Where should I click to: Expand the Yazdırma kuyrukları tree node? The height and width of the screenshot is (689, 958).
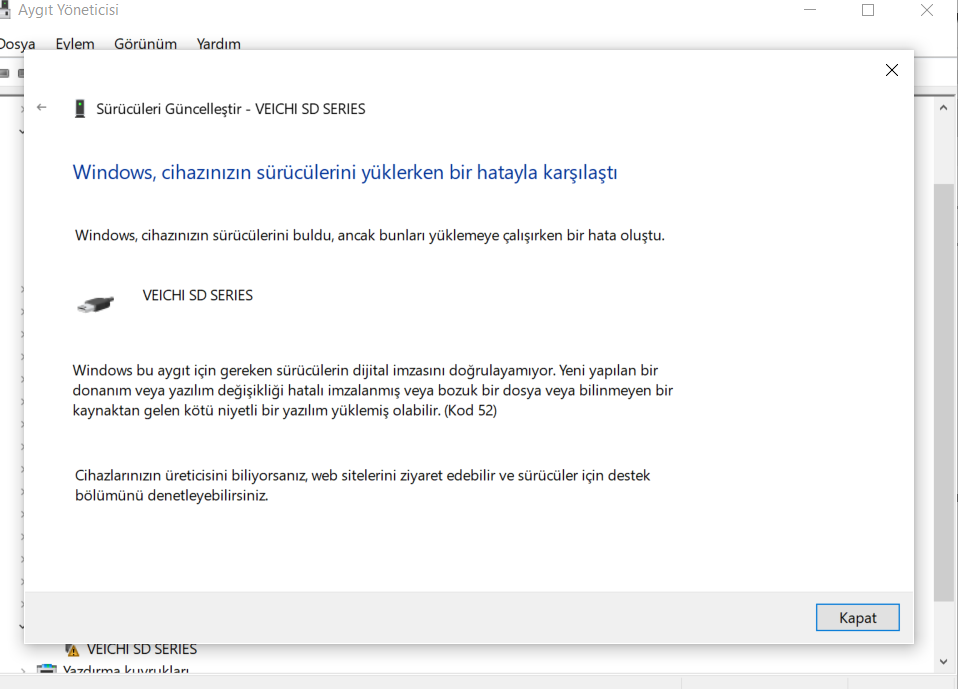(22, 670)
